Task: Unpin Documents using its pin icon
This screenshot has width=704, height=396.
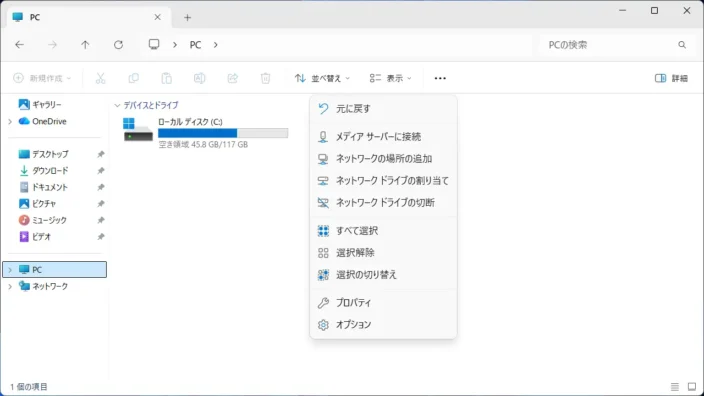Action: (101, 187)
